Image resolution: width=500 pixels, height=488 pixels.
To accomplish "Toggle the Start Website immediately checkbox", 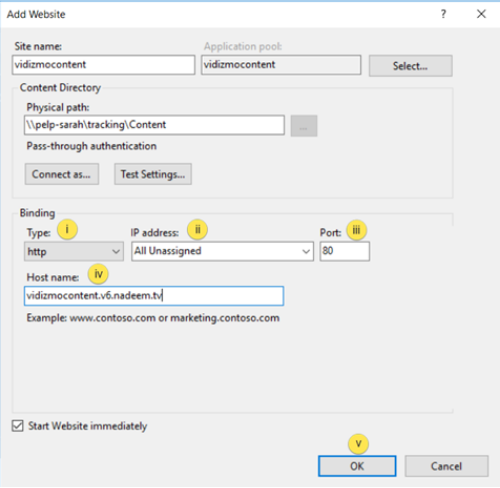I will (18, 426).
